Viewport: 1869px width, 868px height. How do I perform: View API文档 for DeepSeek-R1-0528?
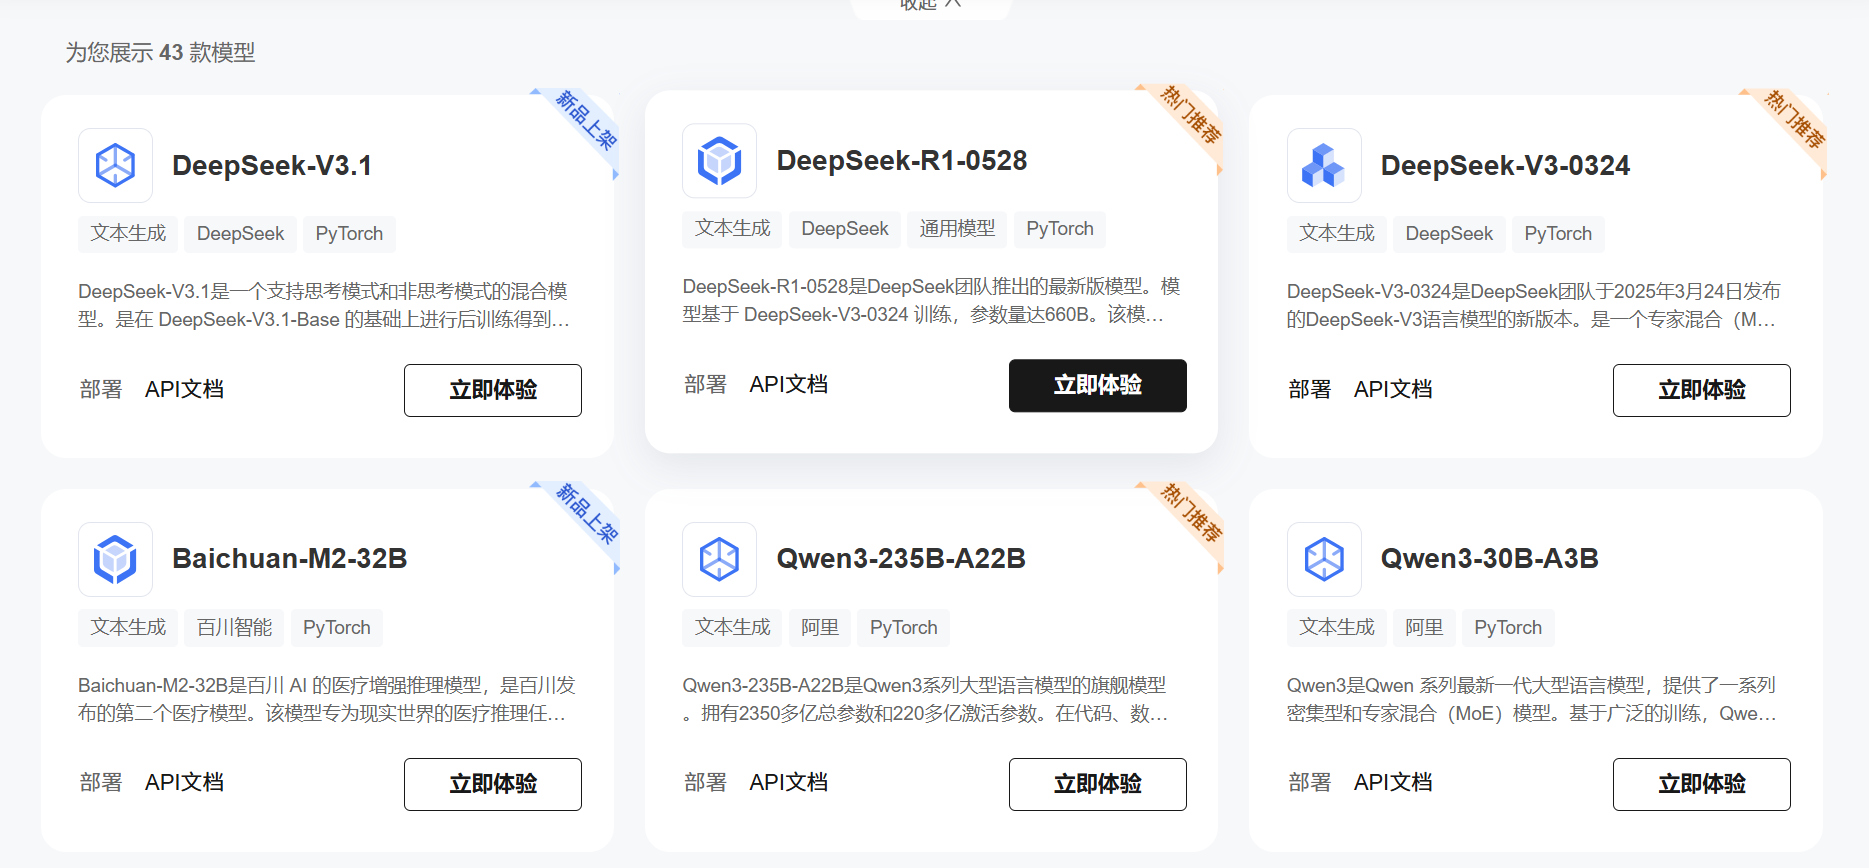coord(789,384)
